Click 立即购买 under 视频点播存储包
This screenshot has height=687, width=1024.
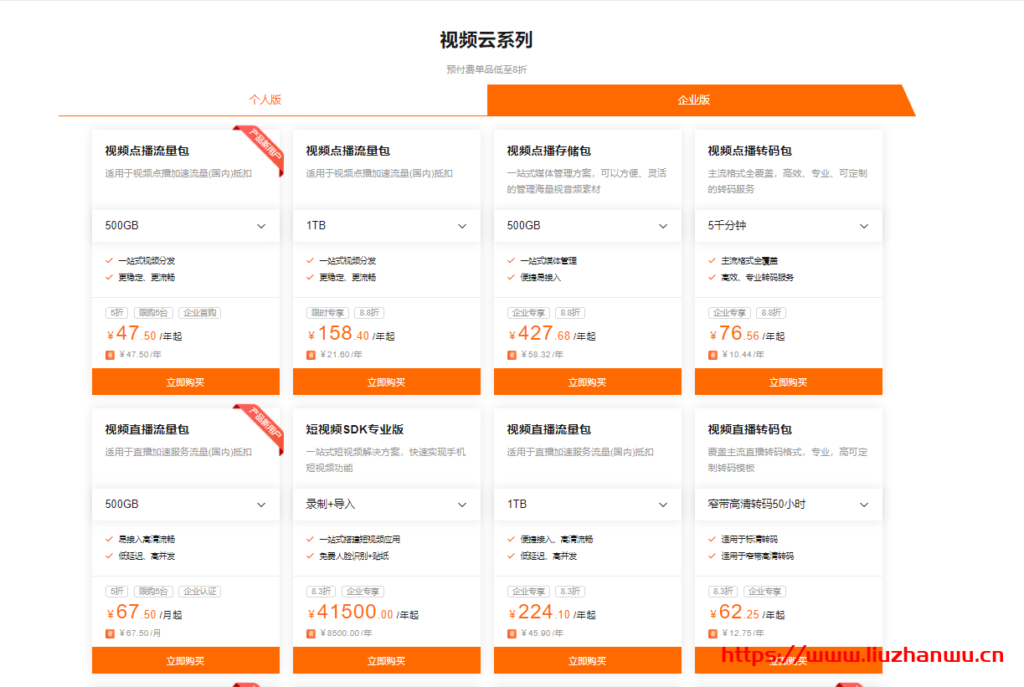tap(586, 382)
